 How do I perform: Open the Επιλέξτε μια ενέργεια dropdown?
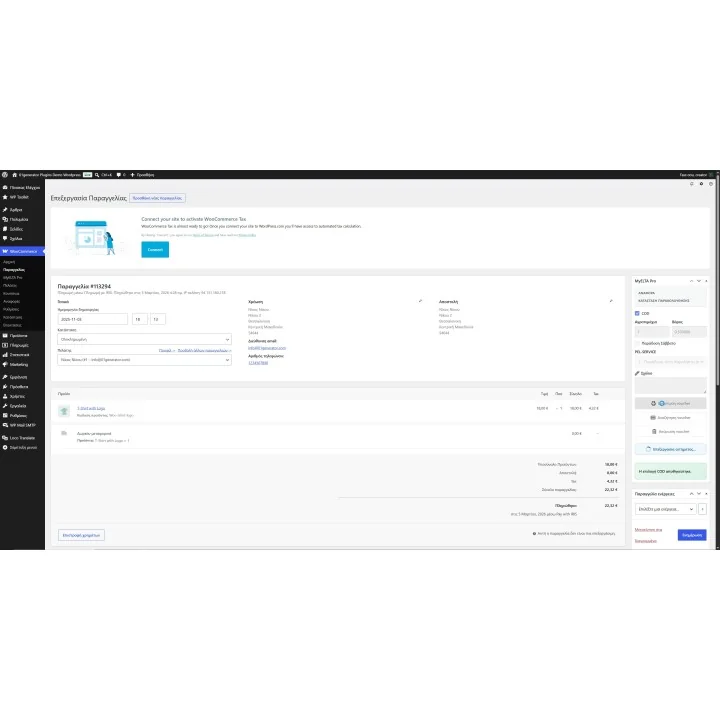pyautogui.click(x=665, y=509)
